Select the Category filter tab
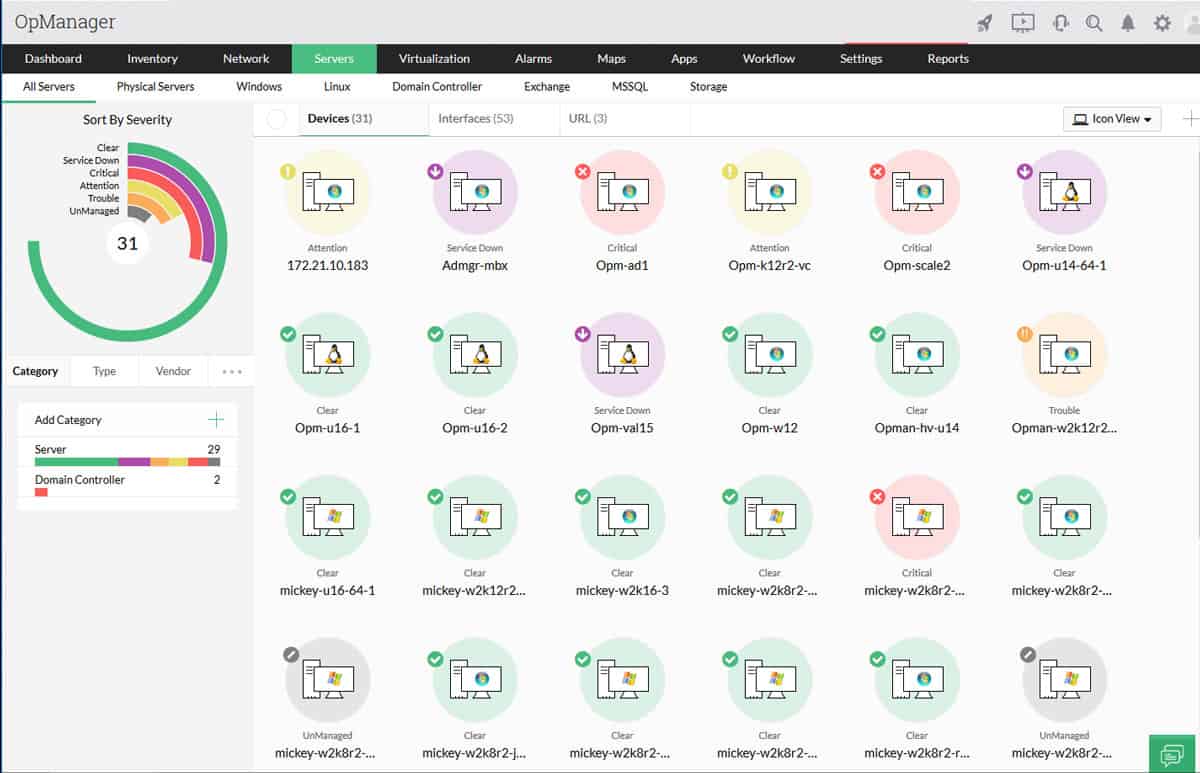Viewport: 1200px width, 773px height. 35,371
